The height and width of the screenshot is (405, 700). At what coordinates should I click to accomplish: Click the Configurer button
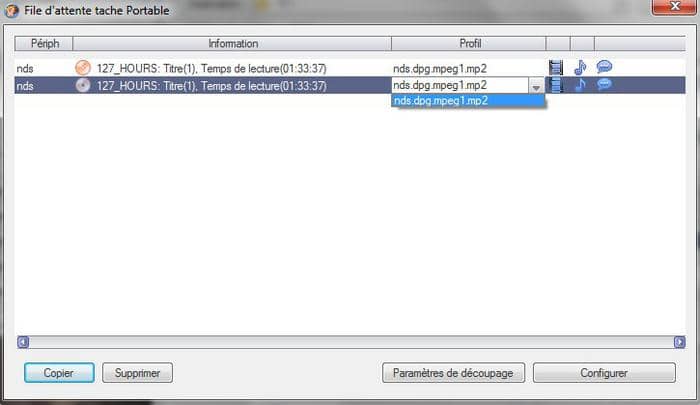(x=604, y=373)
